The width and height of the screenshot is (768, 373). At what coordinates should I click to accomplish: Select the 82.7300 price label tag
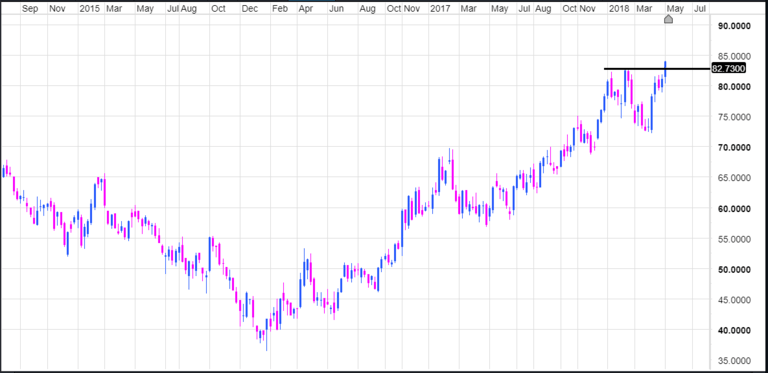[728, 69]
